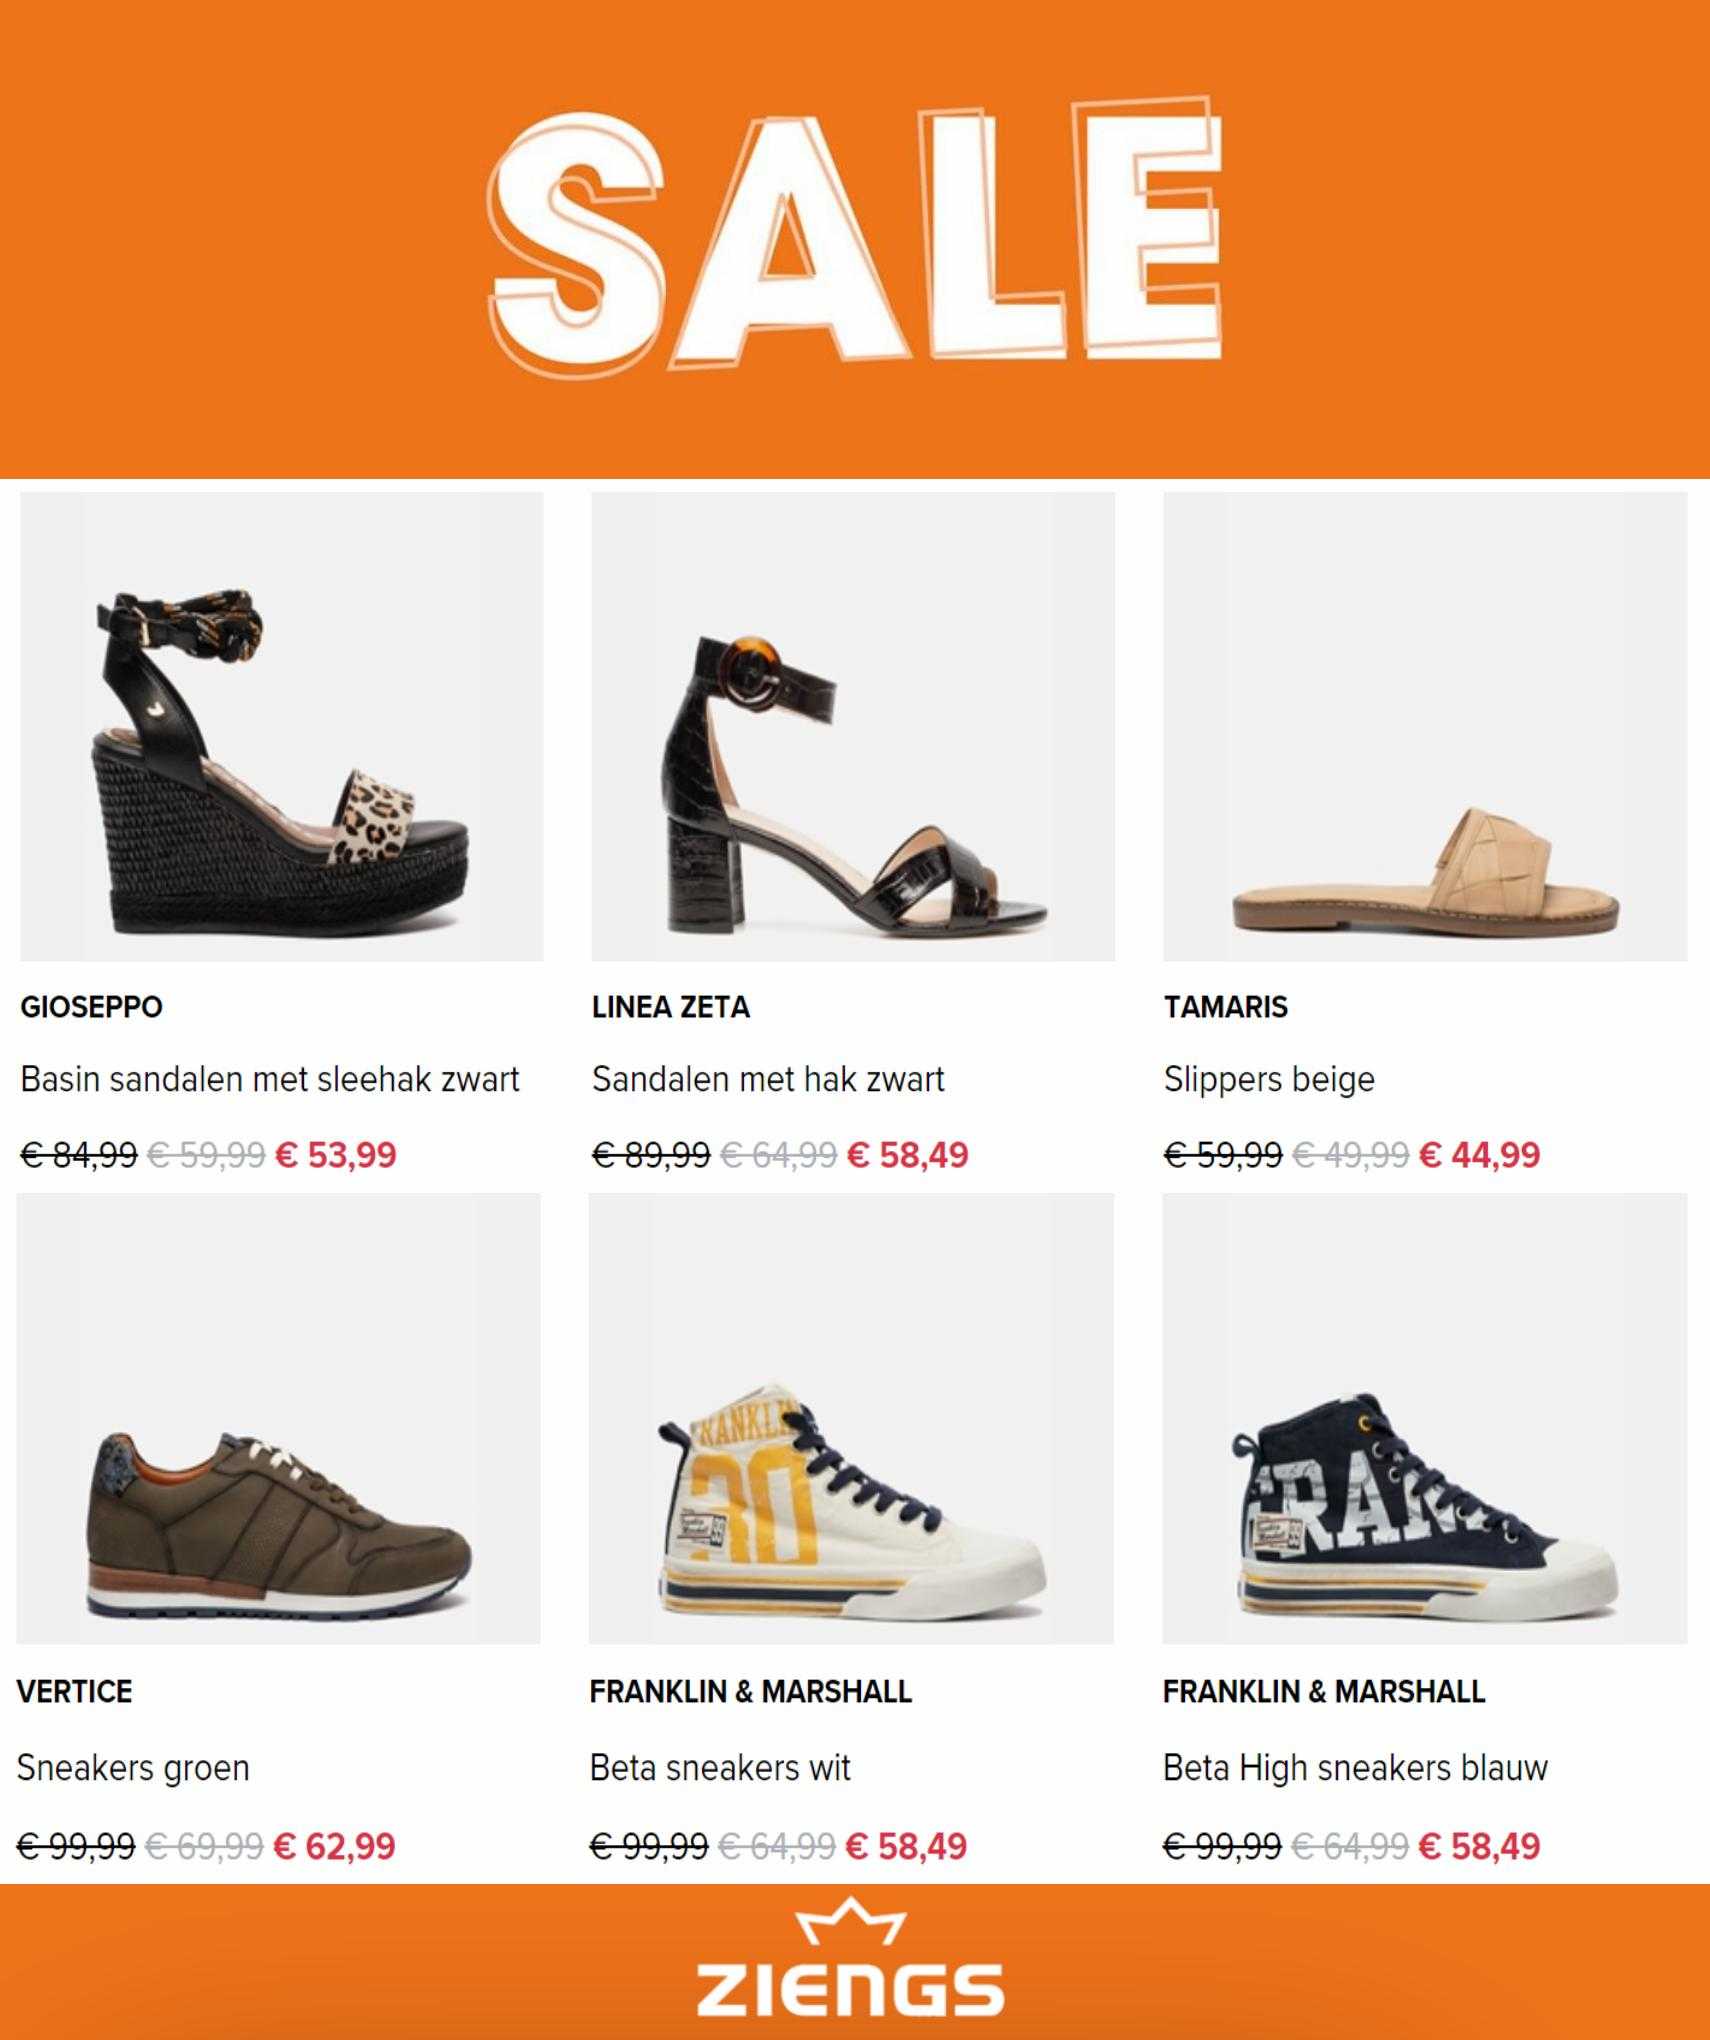Select 'Sneakers groen' product title
Screen dimensions: 1710x2040
coord(133,1769)
